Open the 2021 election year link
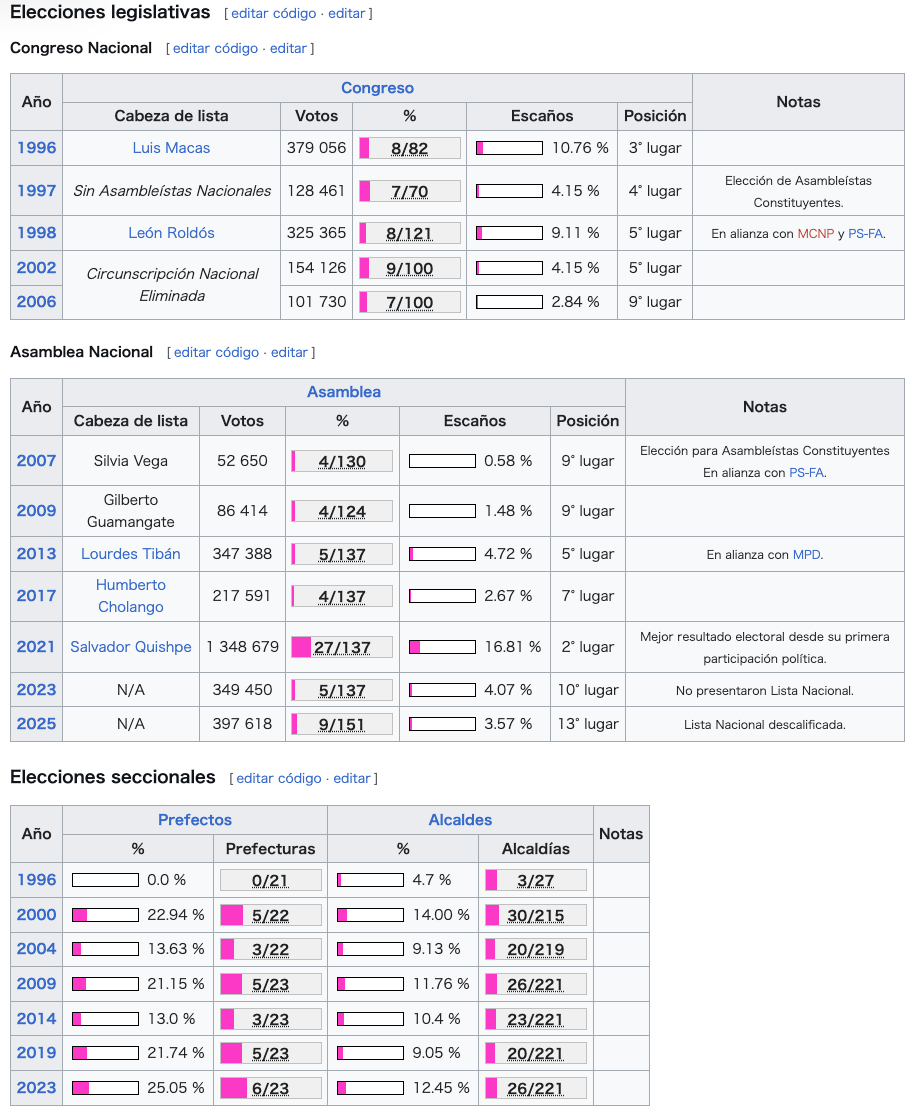The height and width of the screenshot is (1116, 914). 37,647
